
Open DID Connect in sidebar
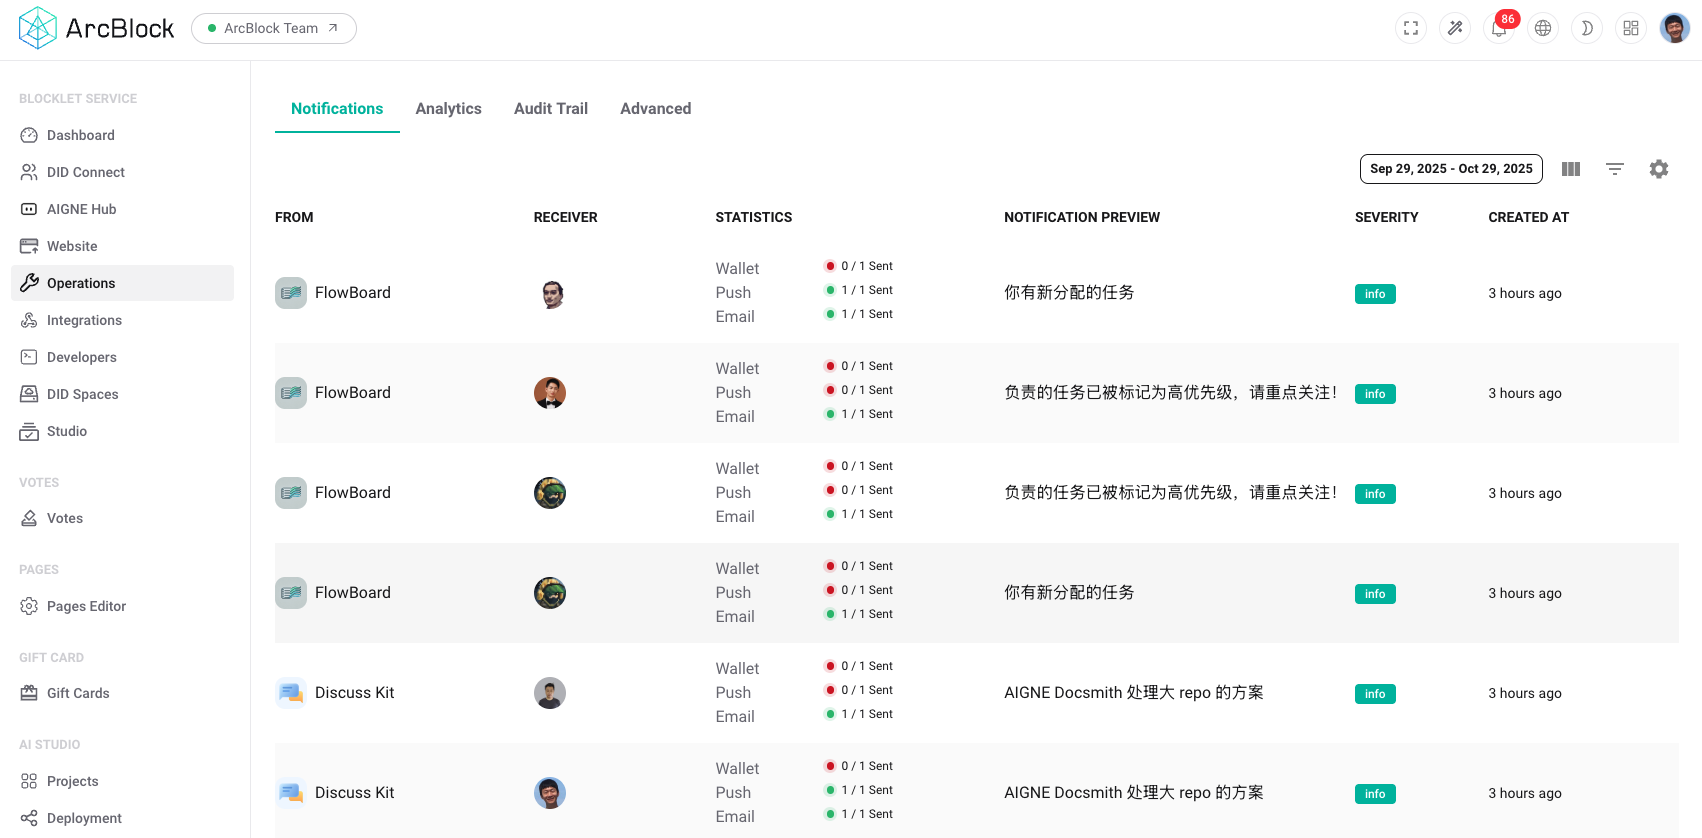pos(122,172)
